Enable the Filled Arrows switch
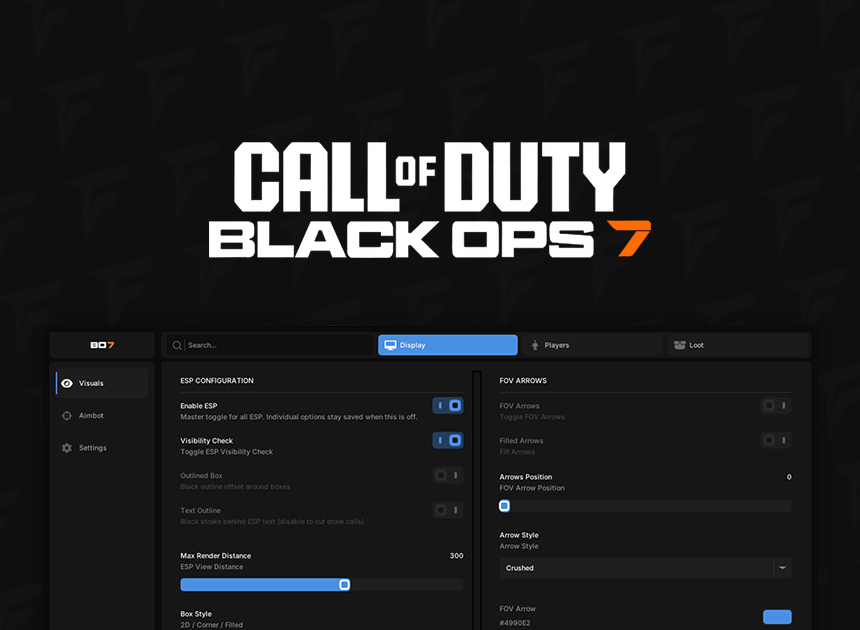Image resolution: width=860 pixels, height=630 pixels. pos(776,440)
